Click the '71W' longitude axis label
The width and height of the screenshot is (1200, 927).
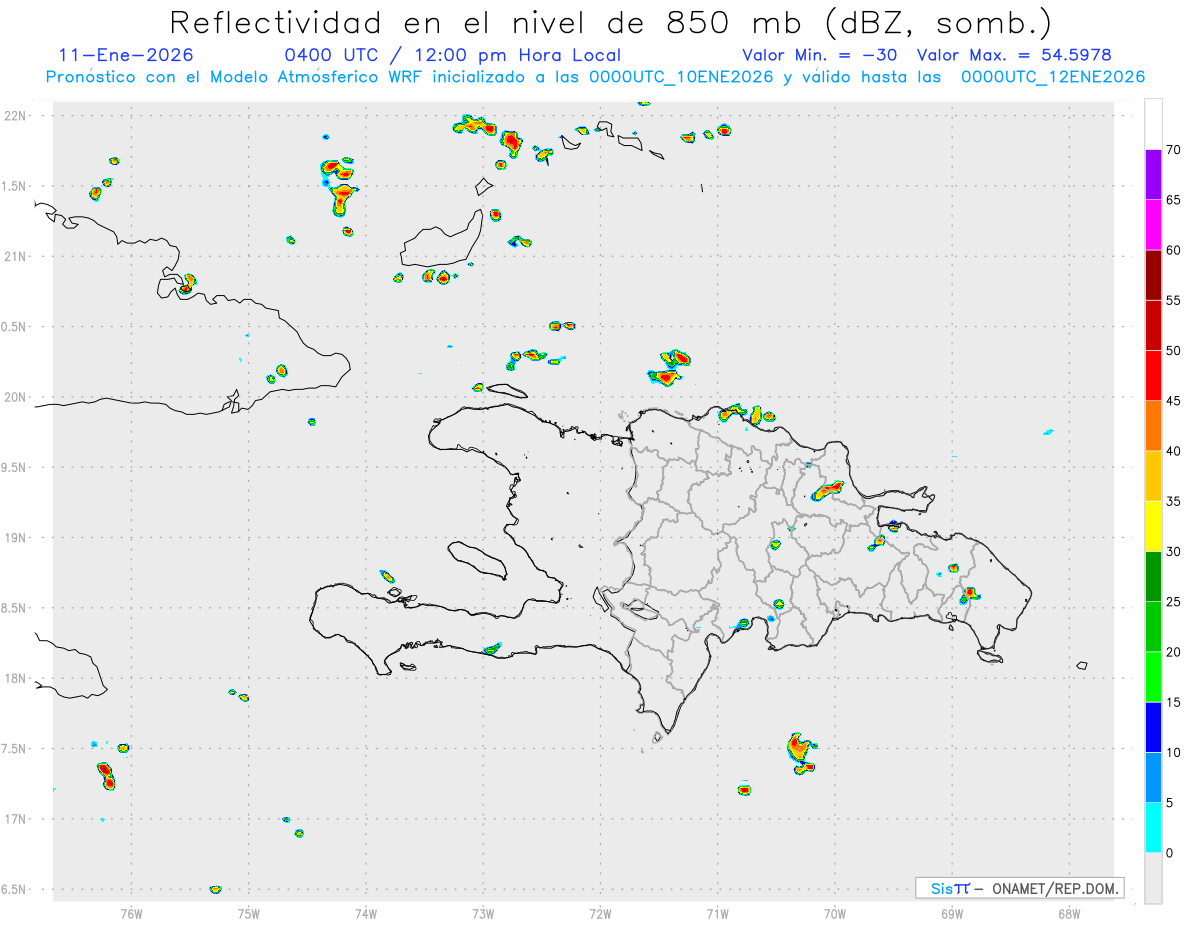[717, 913]
